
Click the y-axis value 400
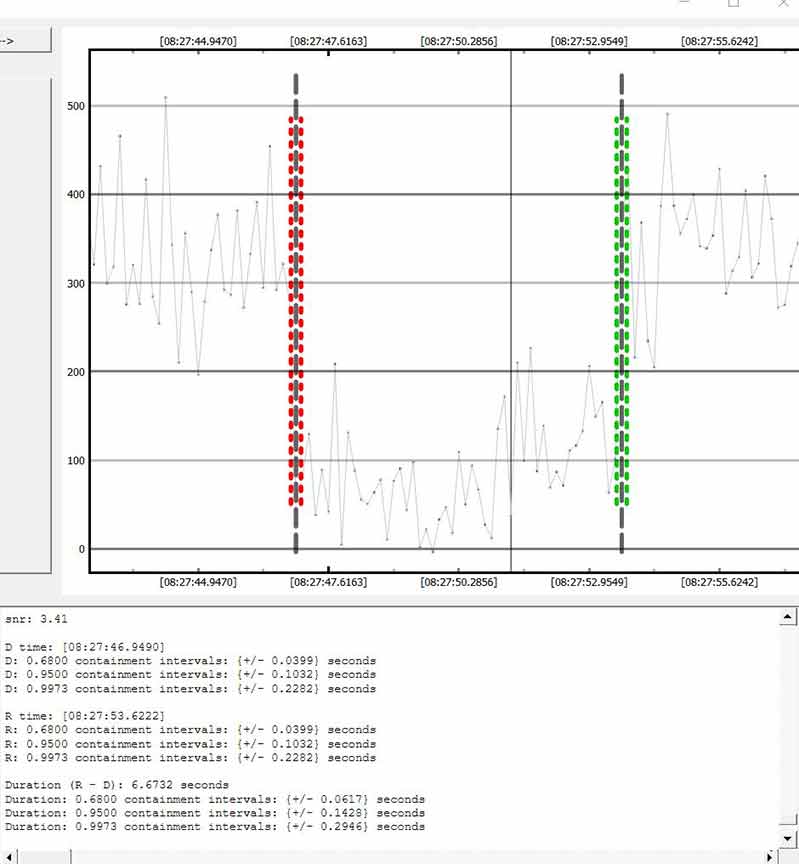[x=76, y=195]
